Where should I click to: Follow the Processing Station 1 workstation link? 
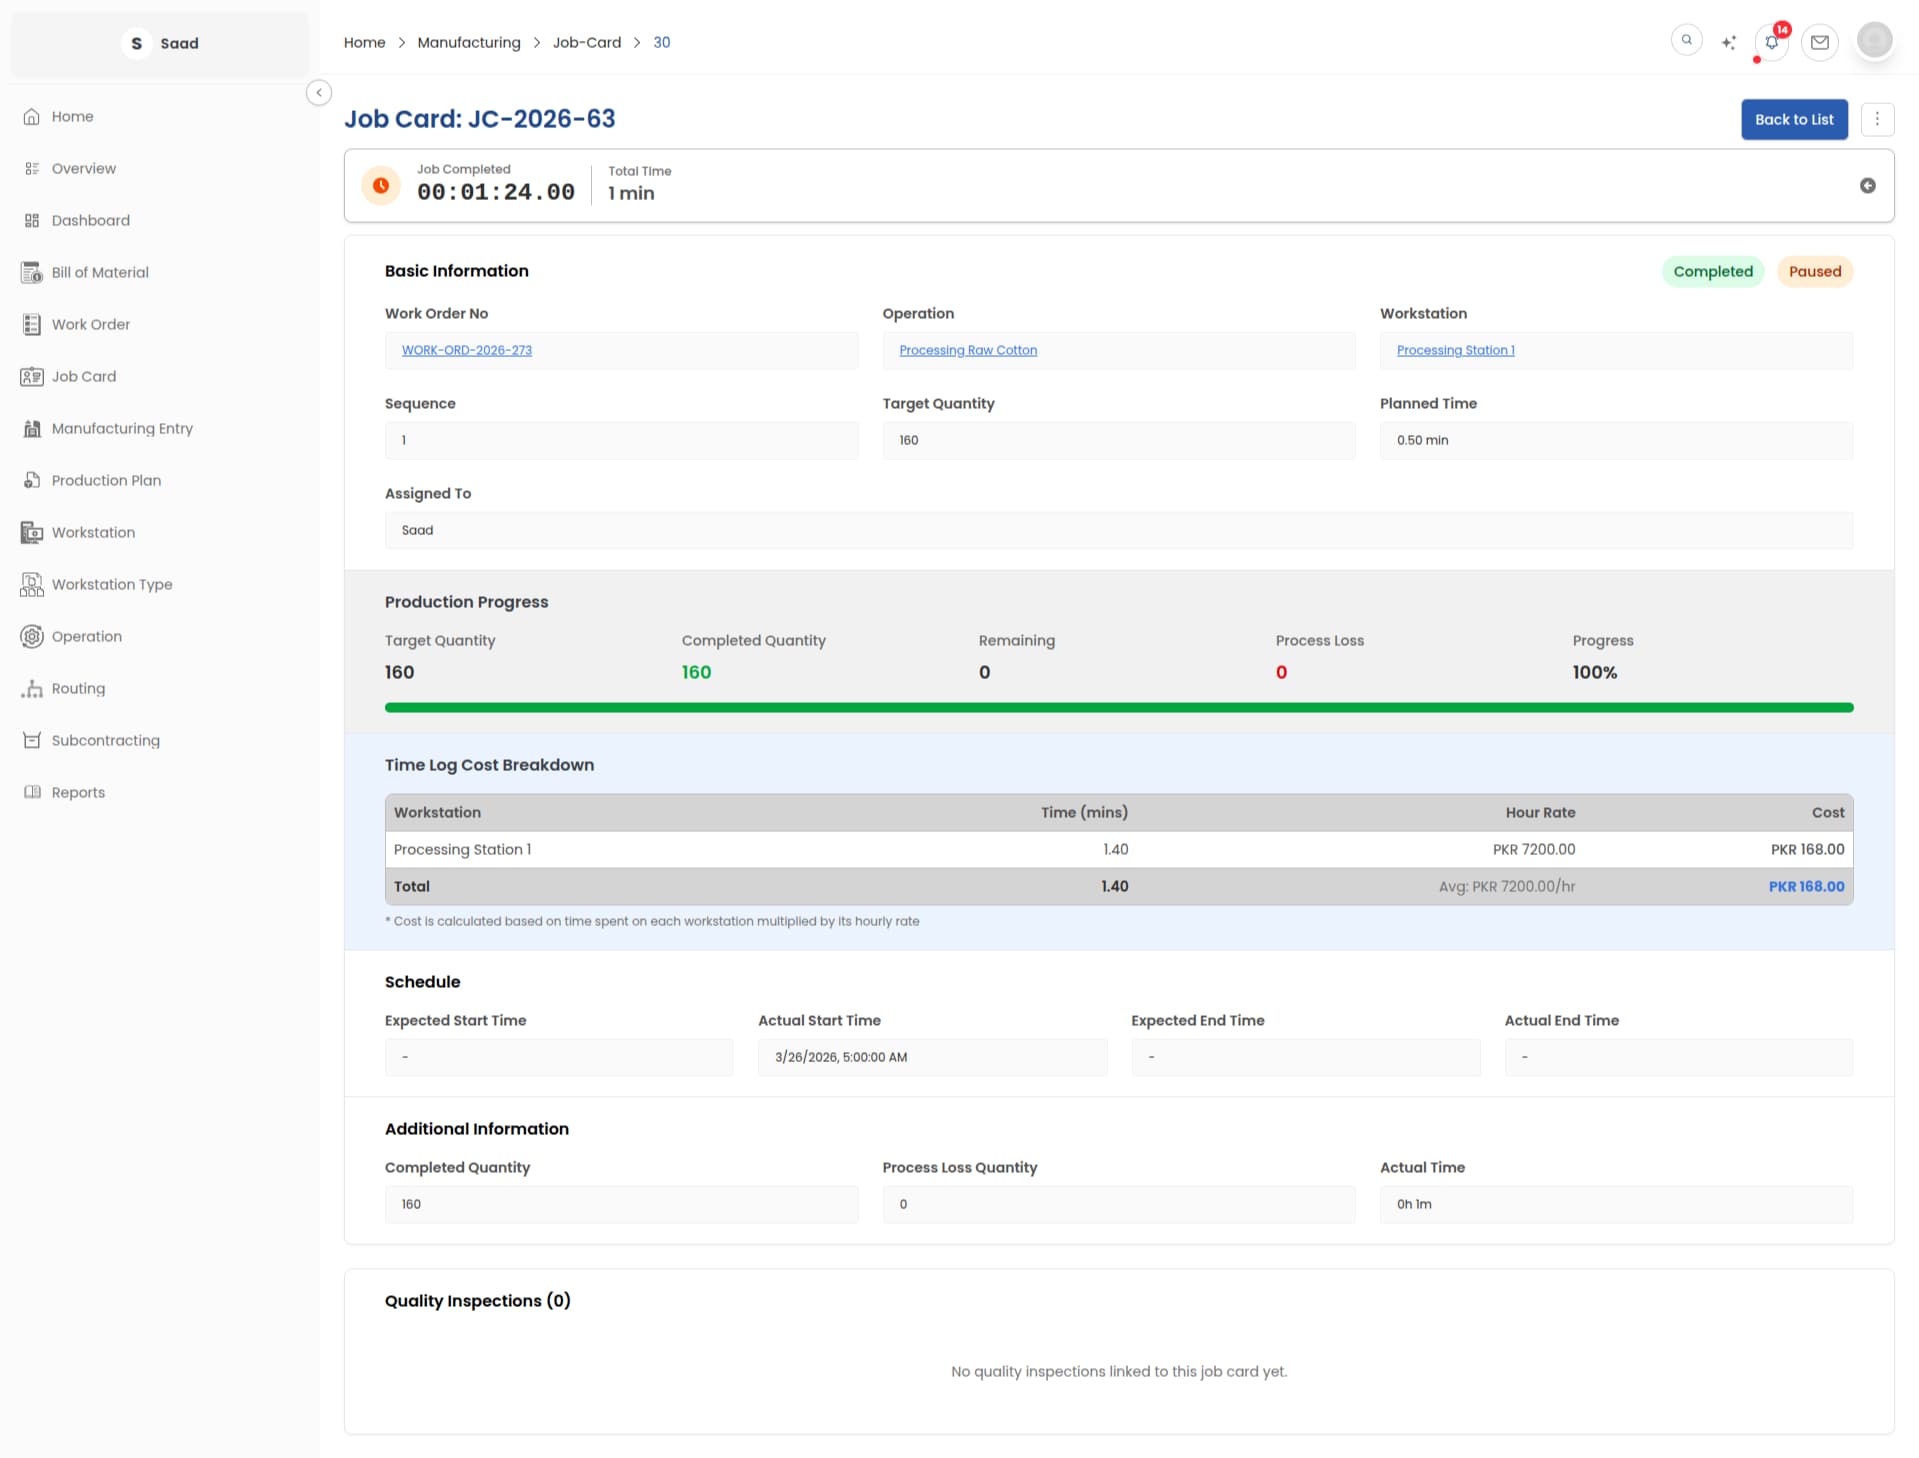[x=1455, y=350]
